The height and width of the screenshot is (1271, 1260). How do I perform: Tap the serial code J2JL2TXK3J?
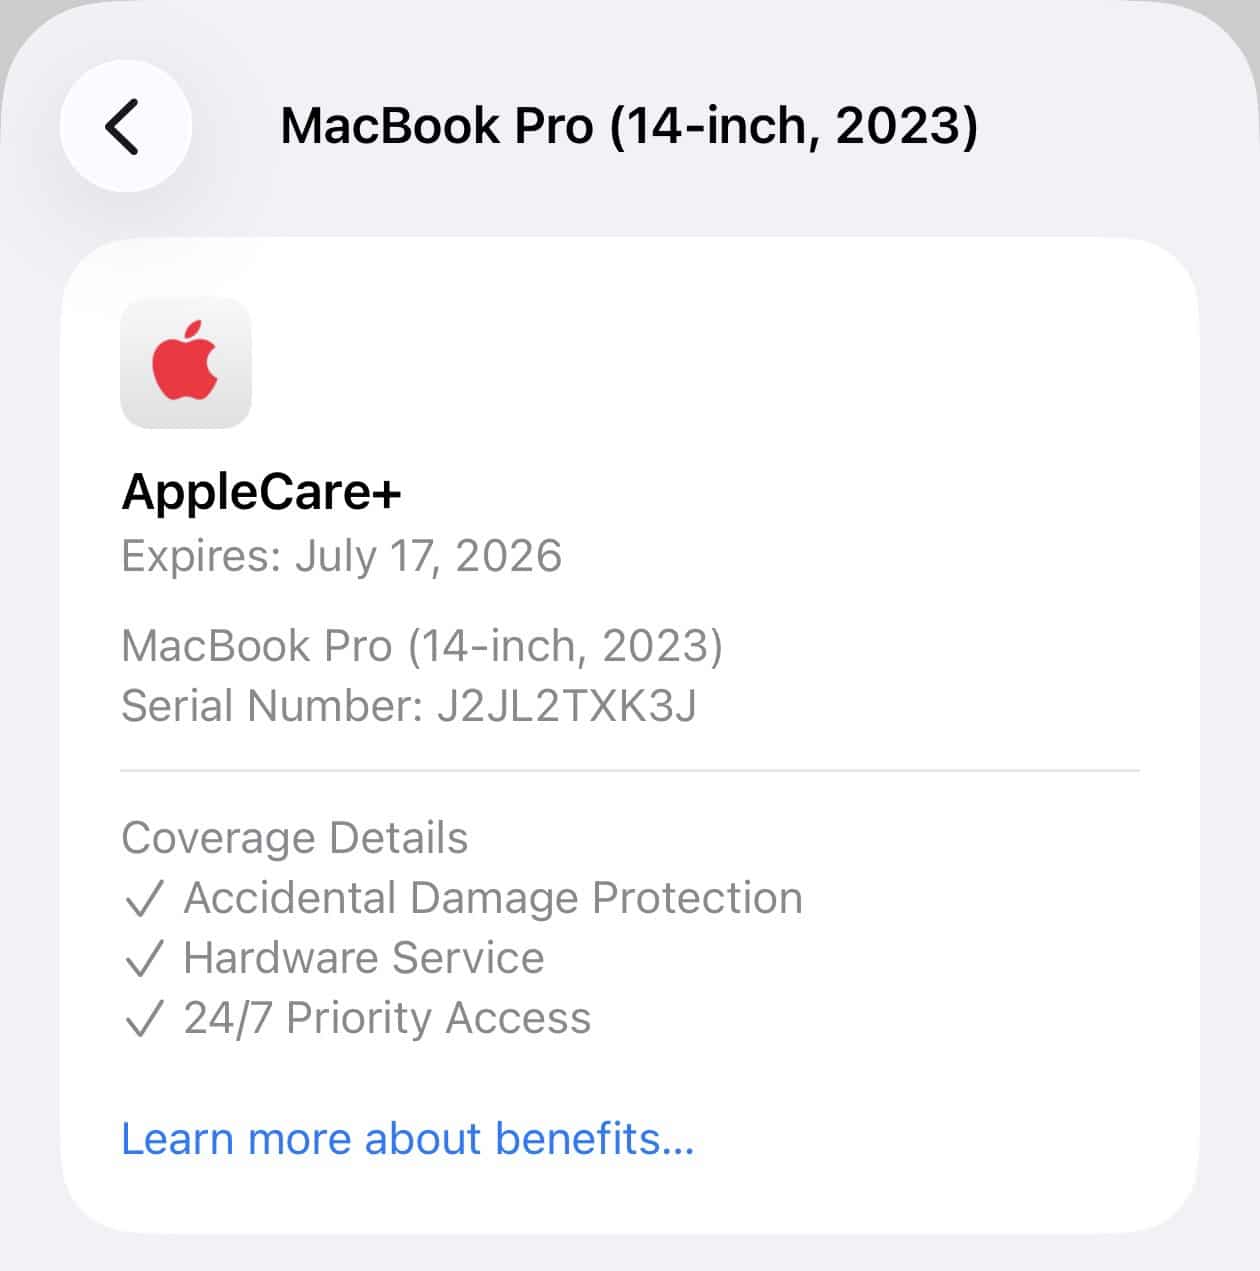[566, 705]
